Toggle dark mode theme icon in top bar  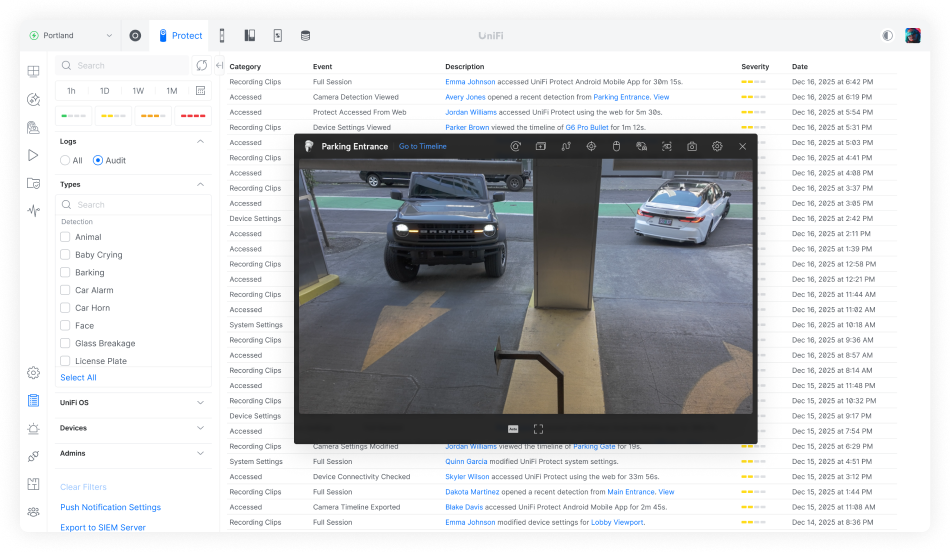pos(887,35)
